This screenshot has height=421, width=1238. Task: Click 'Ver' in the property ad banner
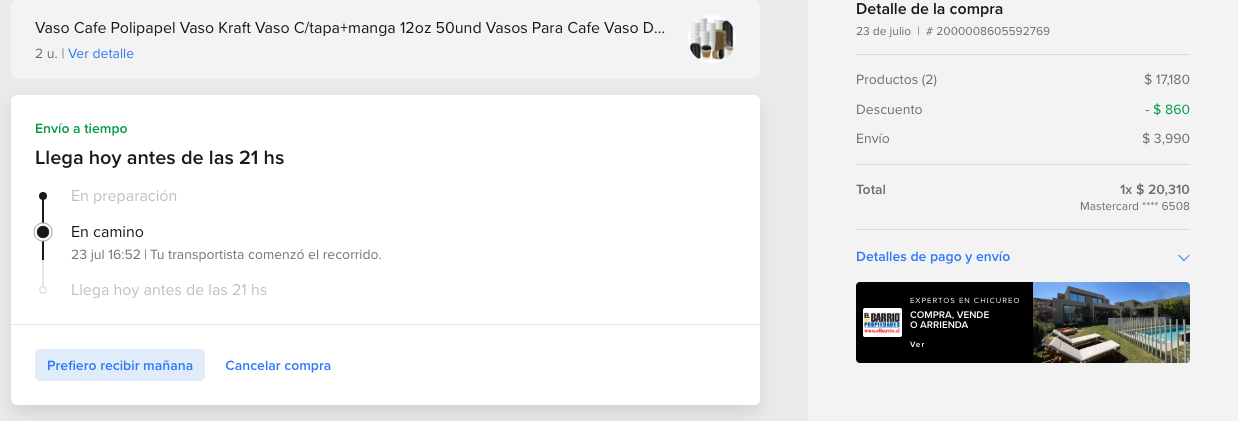[x=917, y=344]
